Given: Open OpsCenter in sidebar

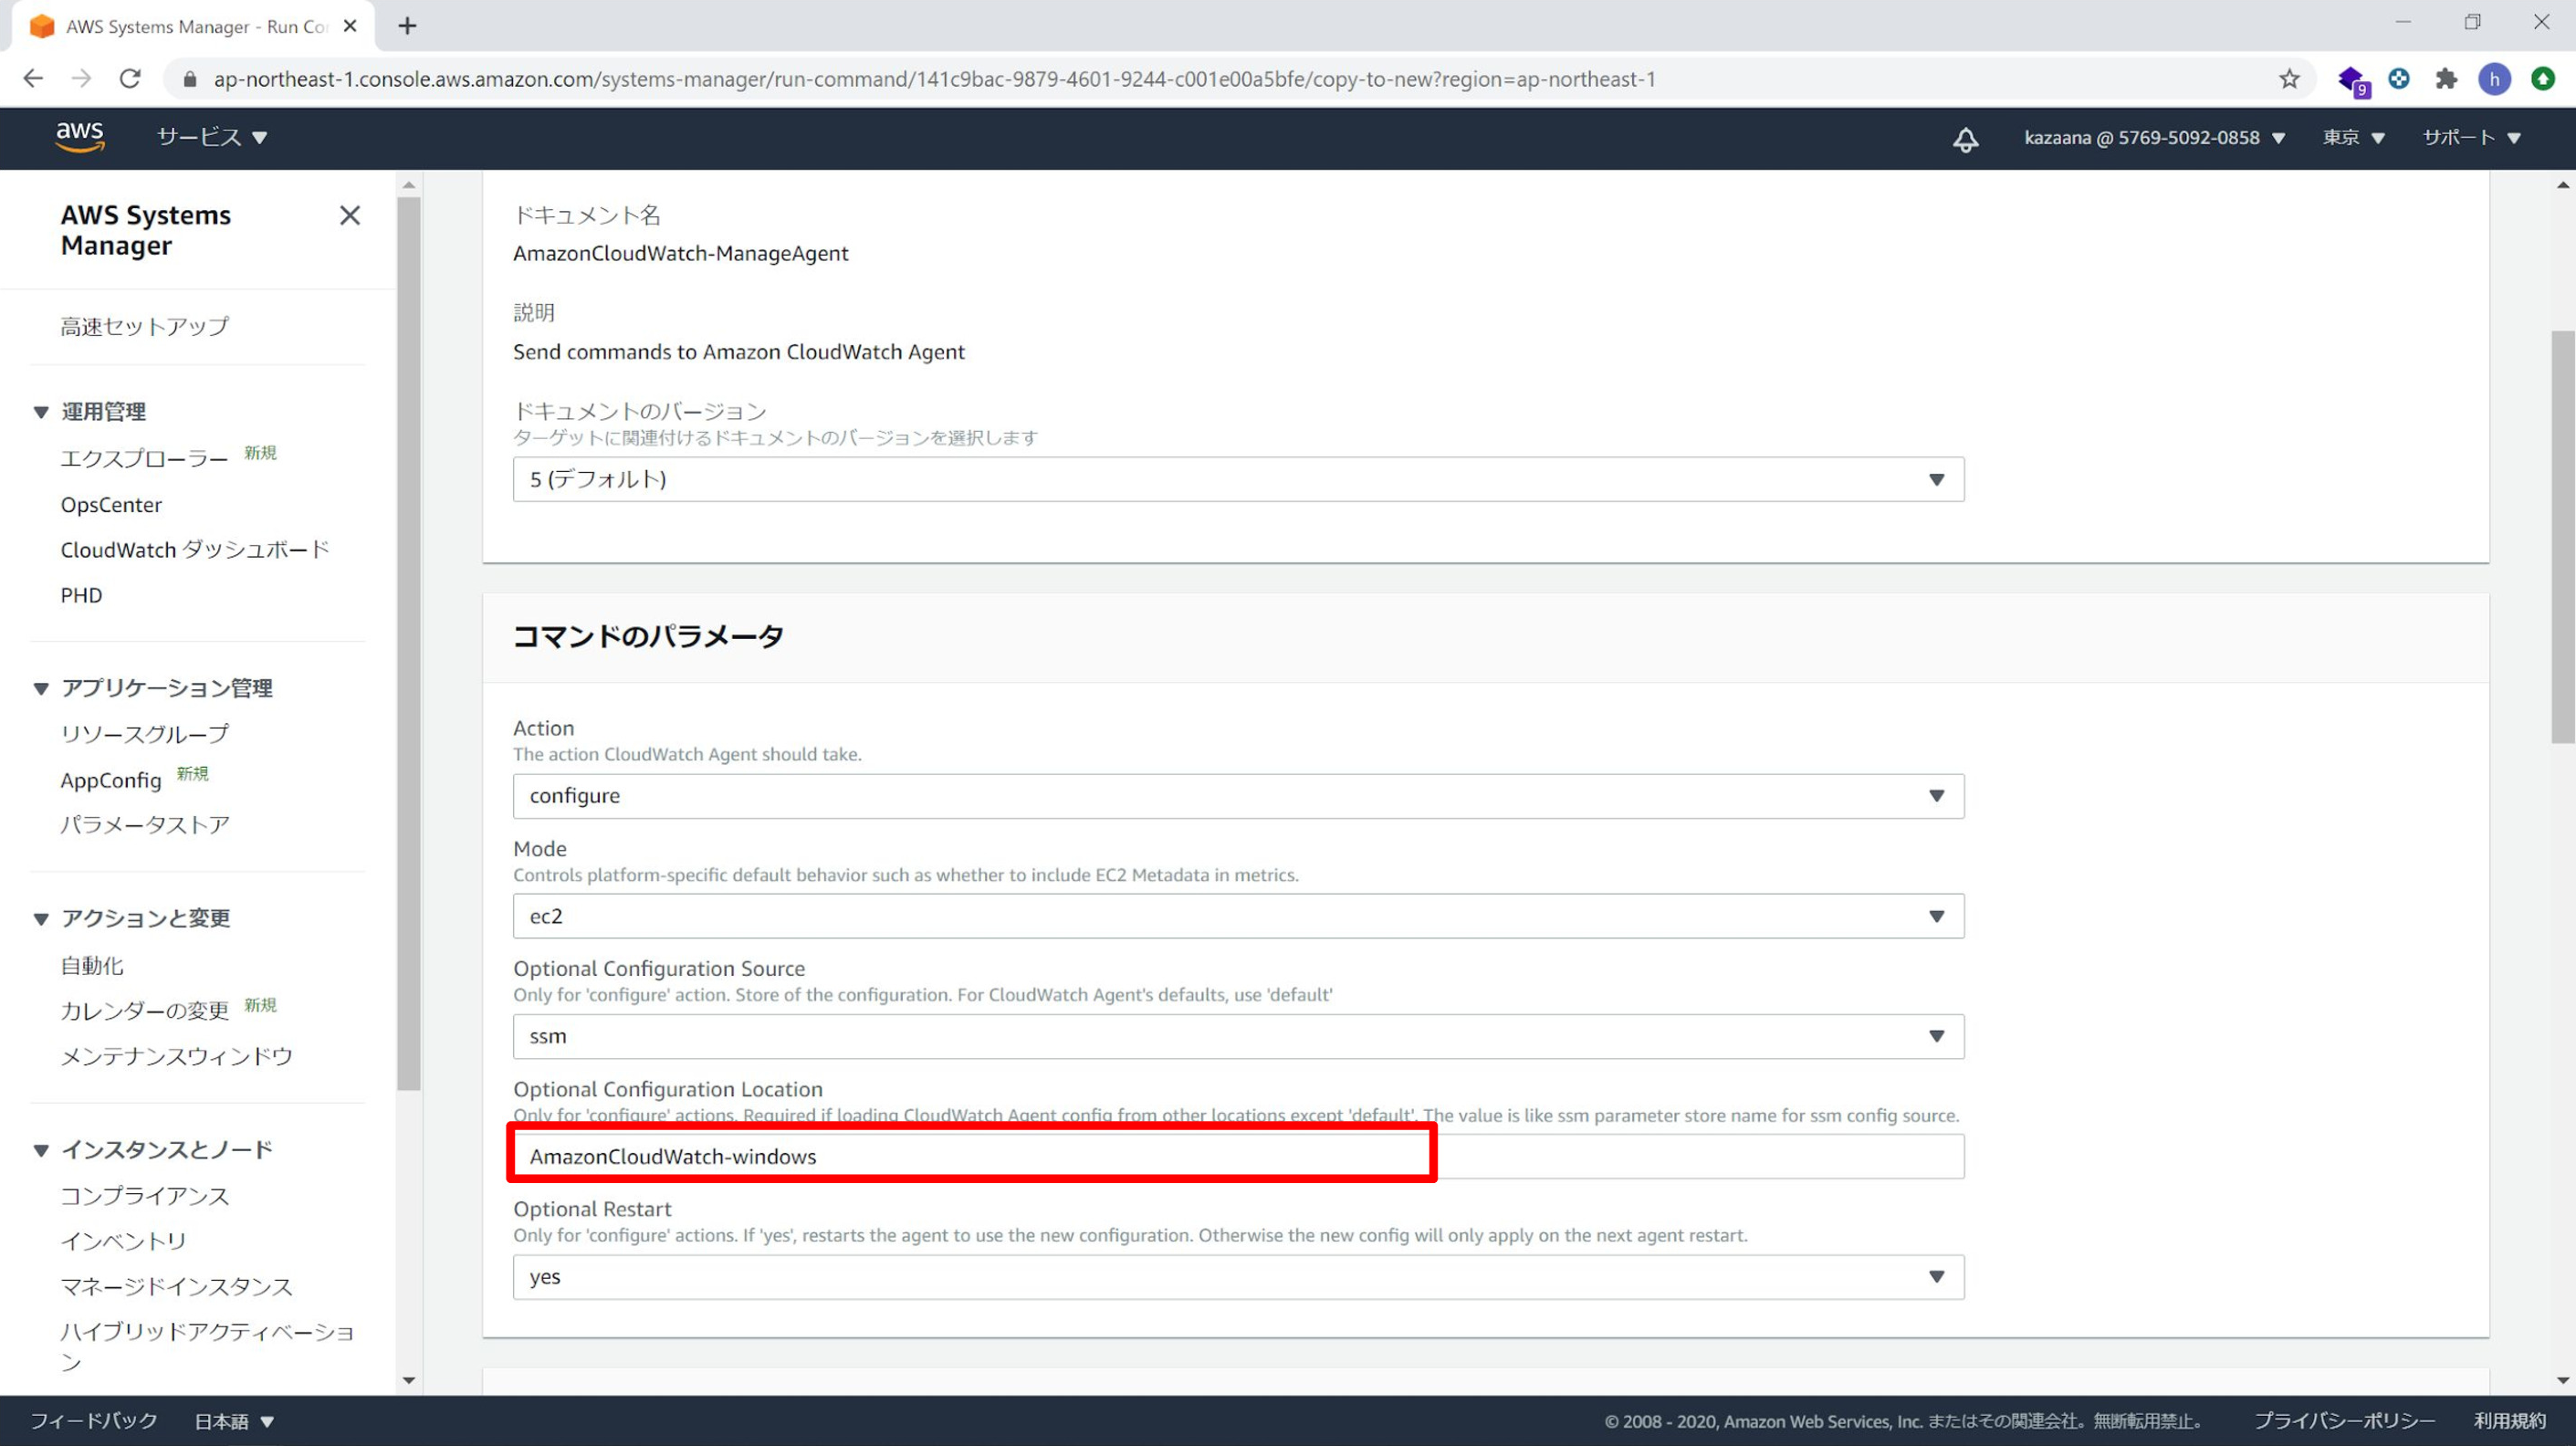Looking at the screenshot, I should click(x=111, y=505).
